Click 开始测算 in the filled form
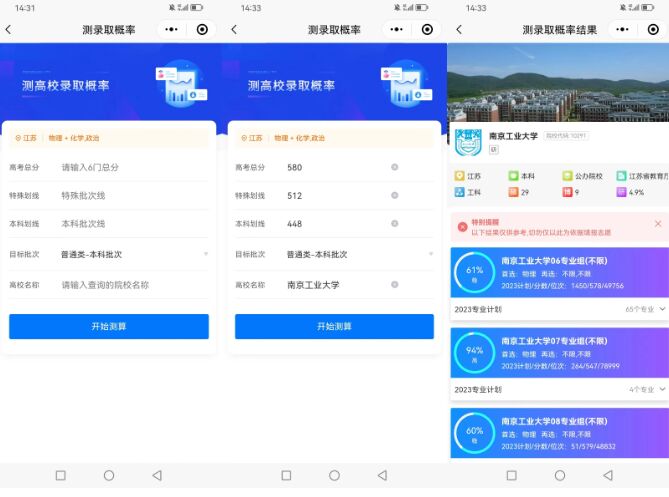Image resolution: width=669 pixels, height=497 pixels. pyautogui.click(x=335, y=327)
